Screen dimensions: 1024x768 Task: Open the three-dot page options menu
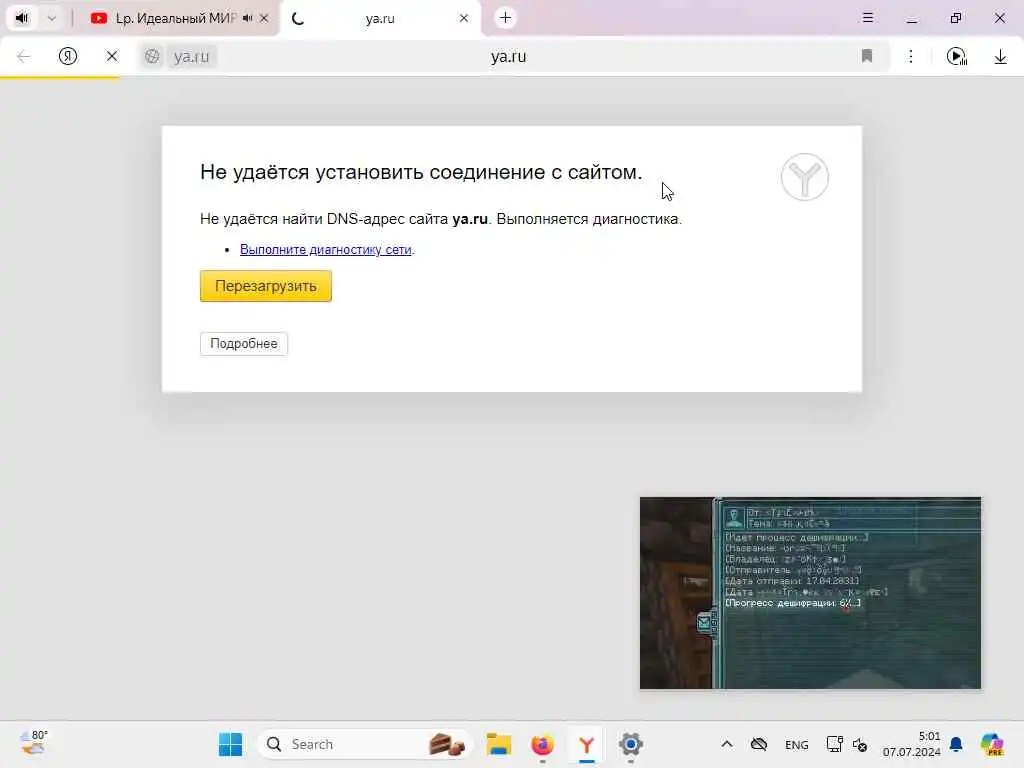[911, 56]
